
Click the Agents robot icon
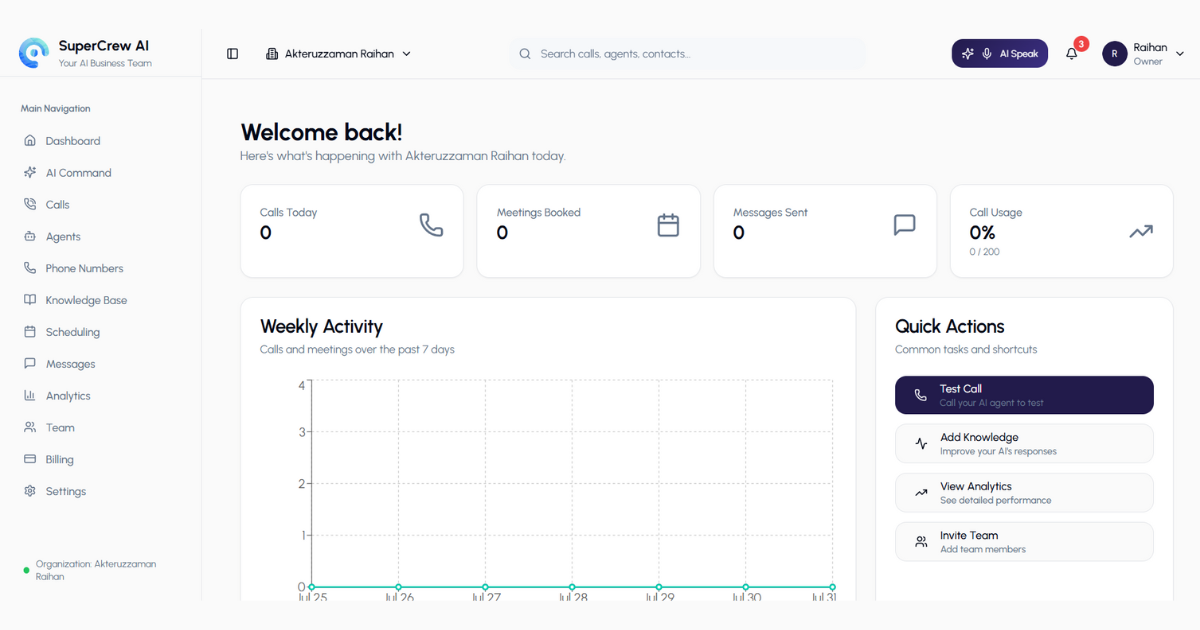click(x=30, y=236)
